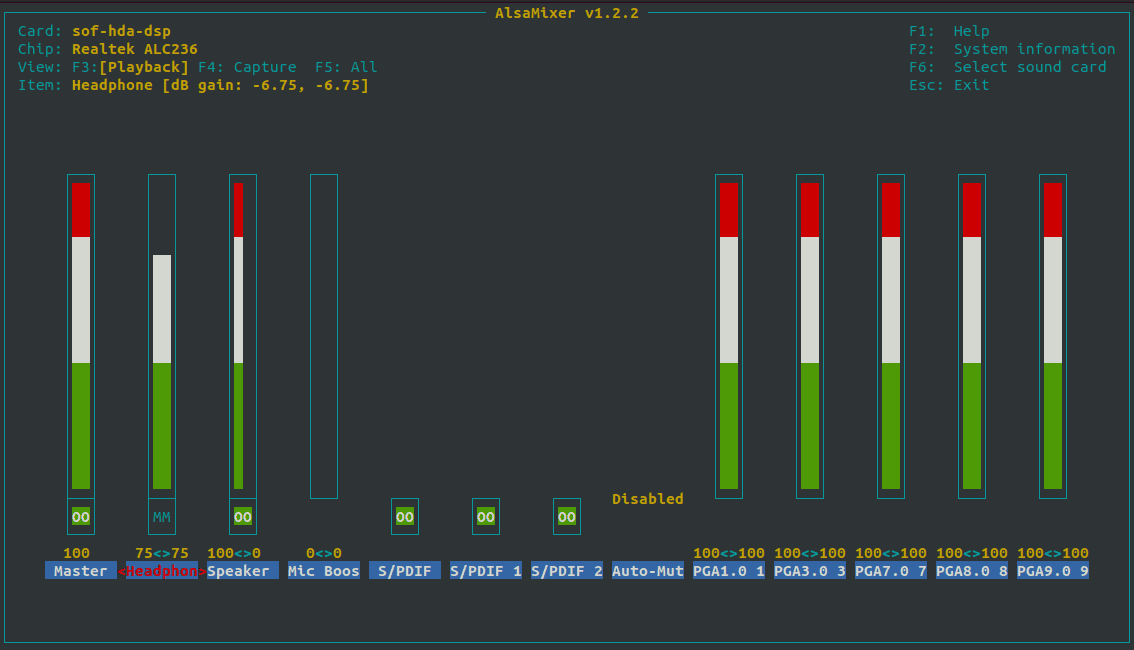
Task: Click the PGA9.0 9 volume bar
Action: point(1053,336)
